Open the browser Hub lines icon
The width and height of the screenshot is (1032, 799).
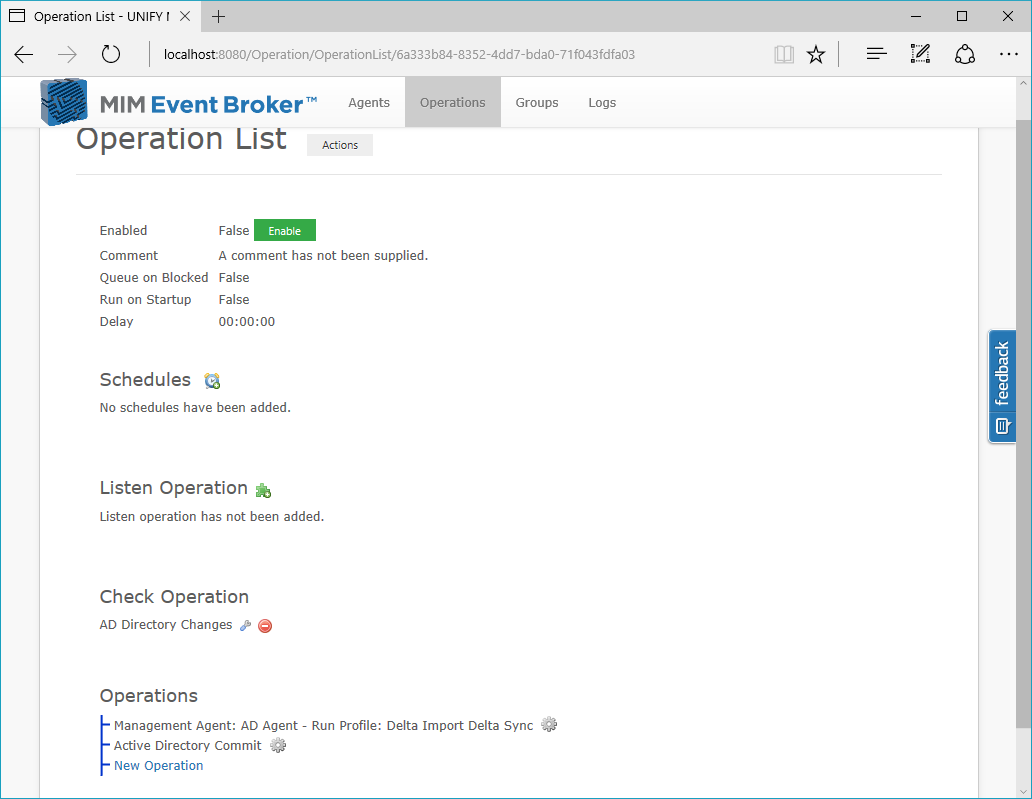point(877,54)
